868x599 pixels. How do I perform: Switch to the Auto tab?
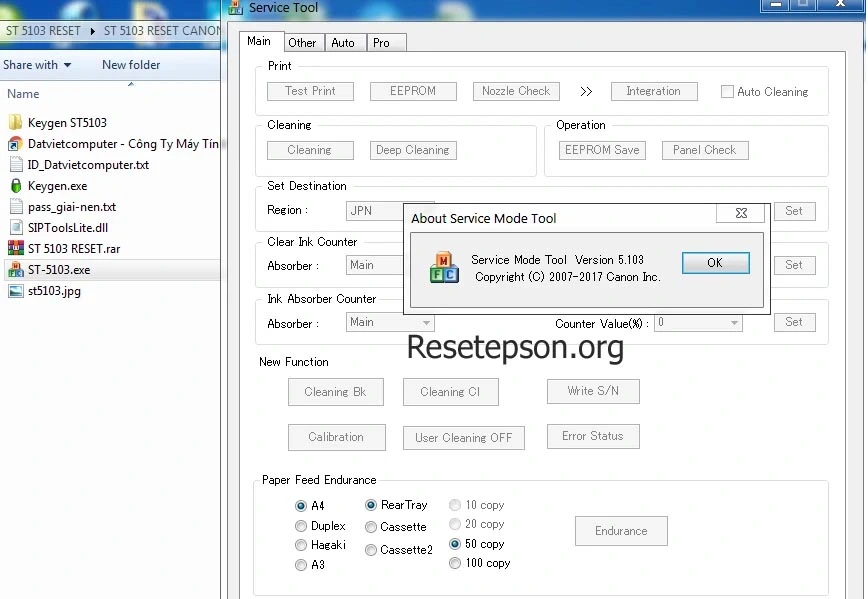[343, 42]
